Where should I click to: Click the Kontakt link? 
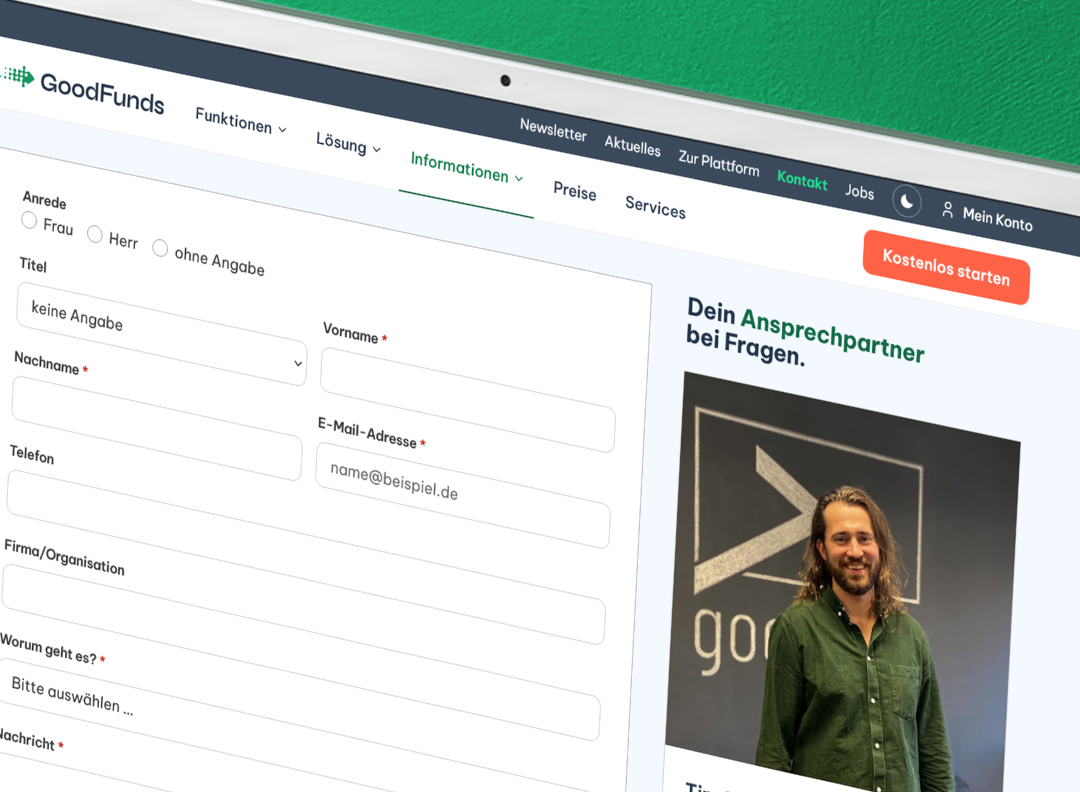(x=802, y=179)
